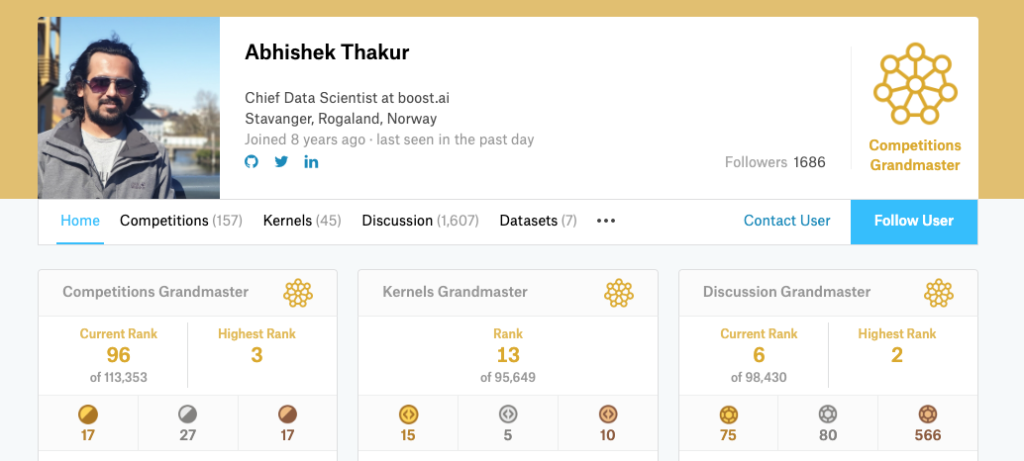Open the GitHub profile icon
Viewport: 1024px width, 461px height.
pyautogui.click(x=251, y=161)
